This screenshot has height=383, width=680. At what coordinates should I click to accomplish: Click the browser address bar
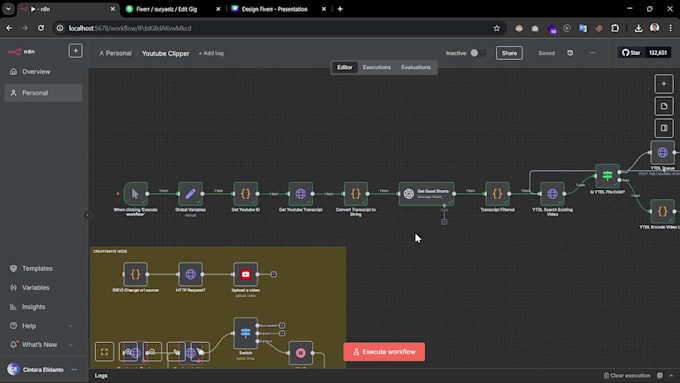(x=278, y=28)
